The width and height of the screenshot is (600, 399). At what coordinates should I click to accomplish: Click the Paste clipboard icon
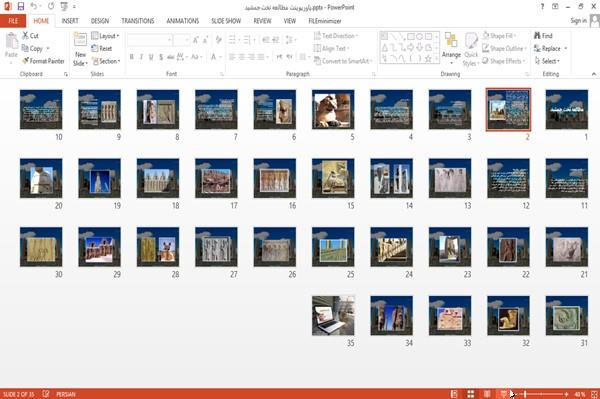[11, 41]
